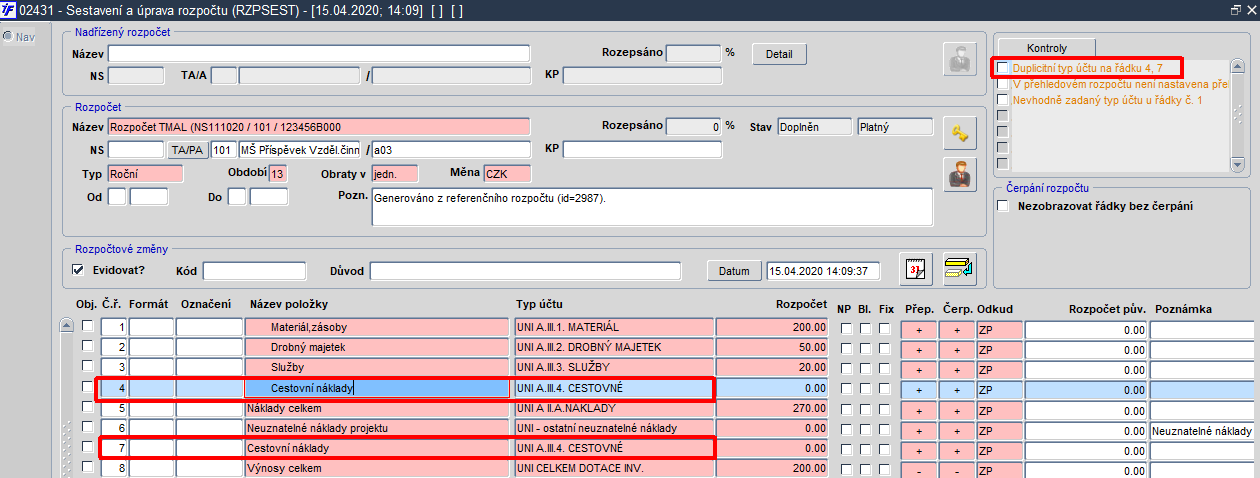The height and width of the screenshot is (478, 1260).
Task: Click the scroll-up arrow of budget rows
Action: [67, 326]
